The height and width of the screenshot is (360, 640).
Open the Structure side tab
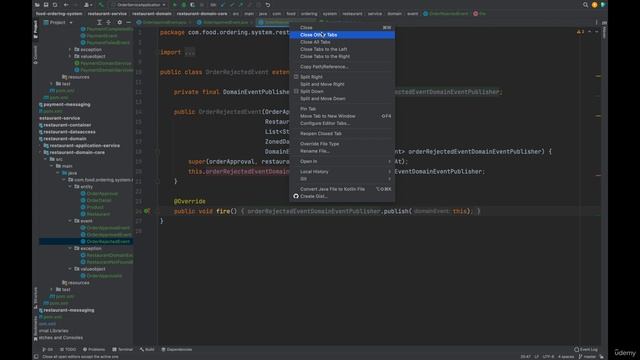[x=36, y=298]
